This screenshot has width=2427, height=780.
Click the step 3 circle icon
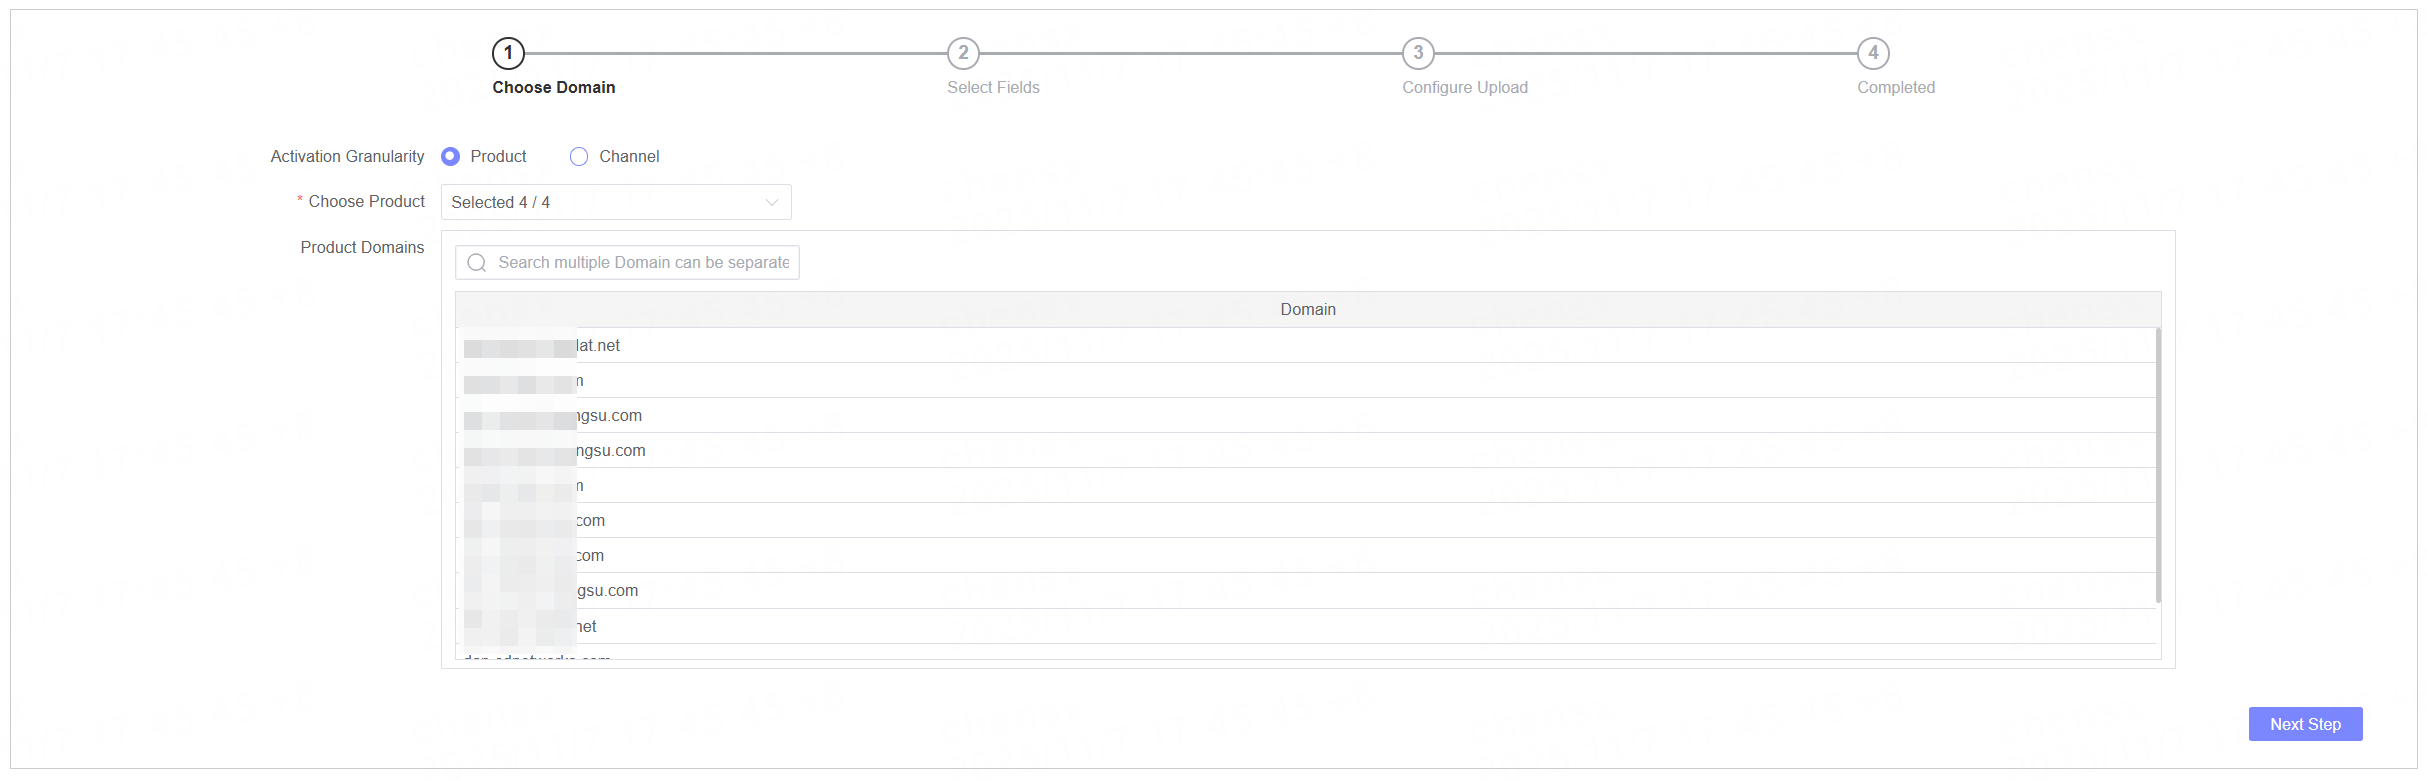[x=1418, y=53]
